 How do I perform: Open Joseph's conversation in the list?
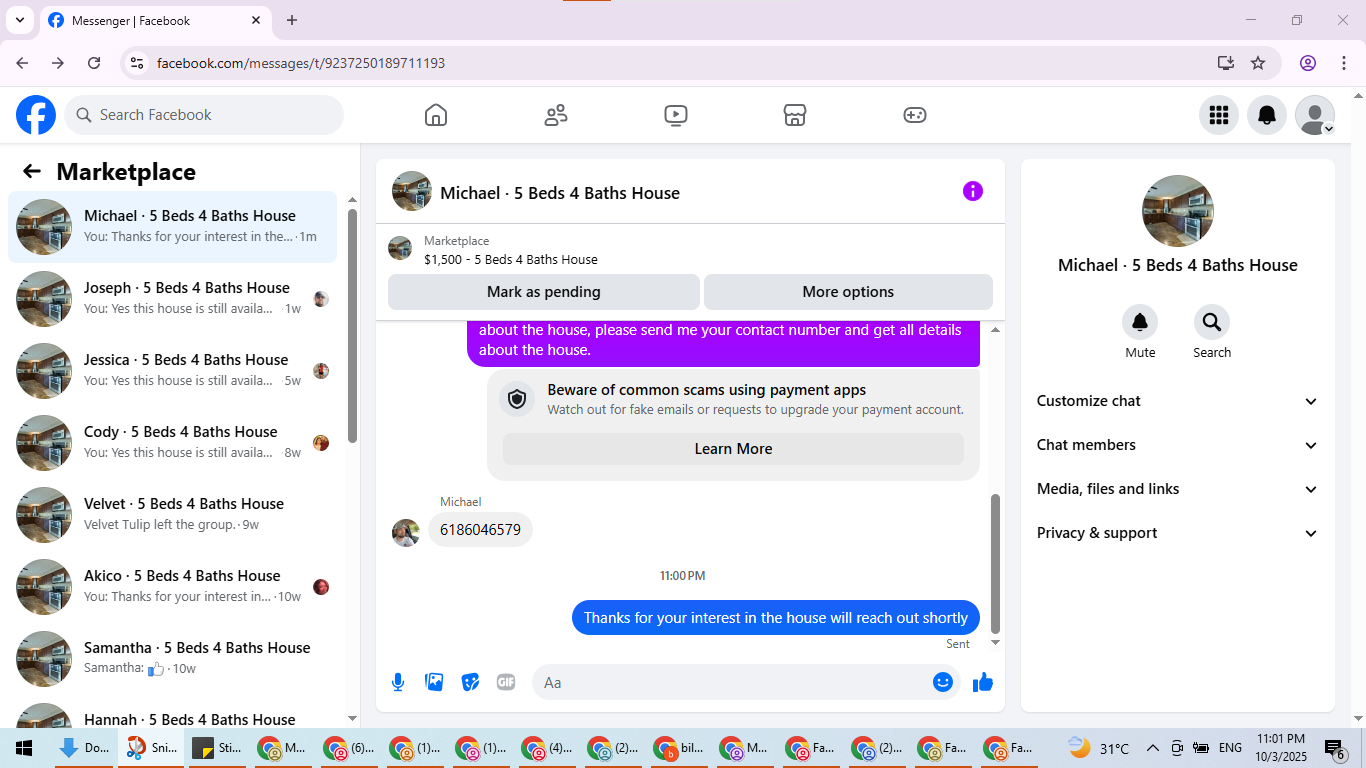pyautogui.click(x=172, y=299)
